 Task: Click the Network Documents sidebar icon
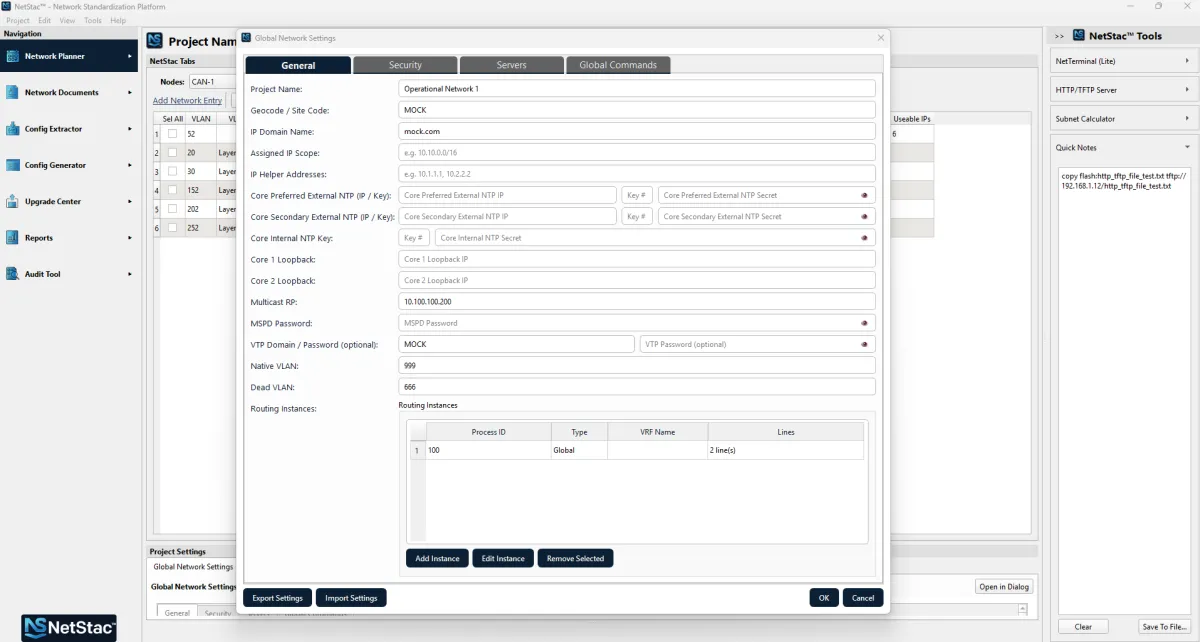[13, 92]
